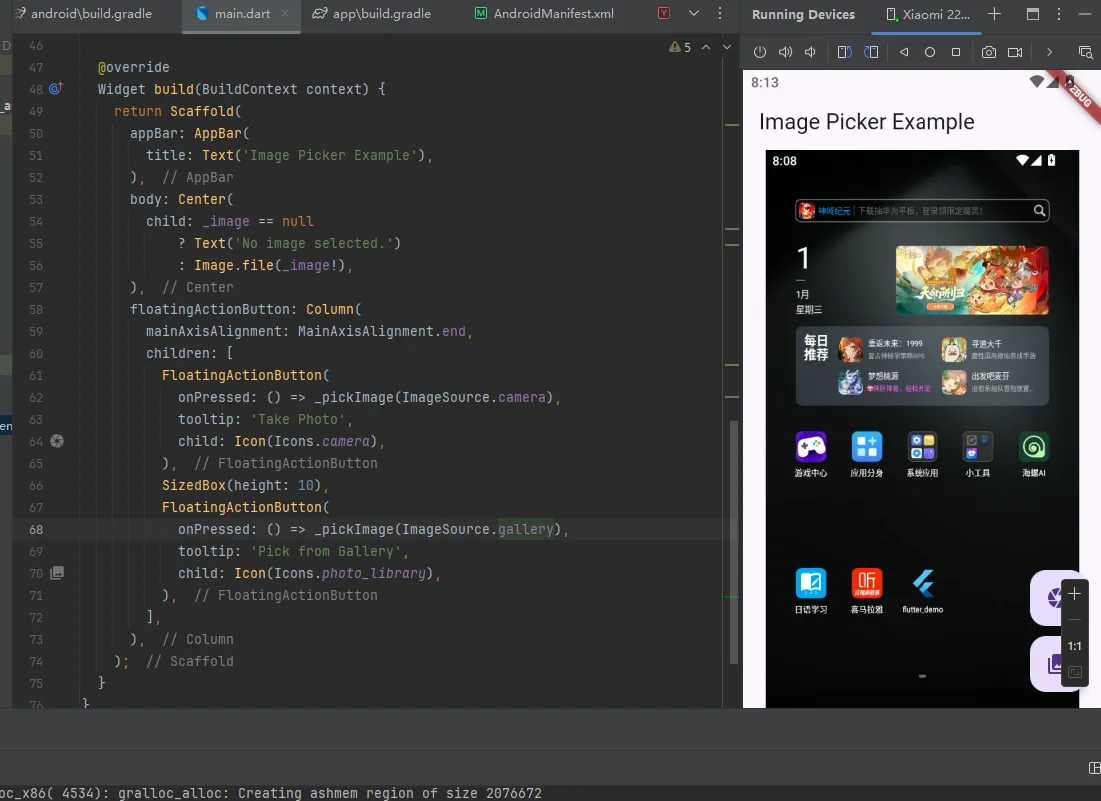The height and width of the screenshot is (801, 1101).
Task: Click the zoom in plus button
Action: click(1075, 593)
